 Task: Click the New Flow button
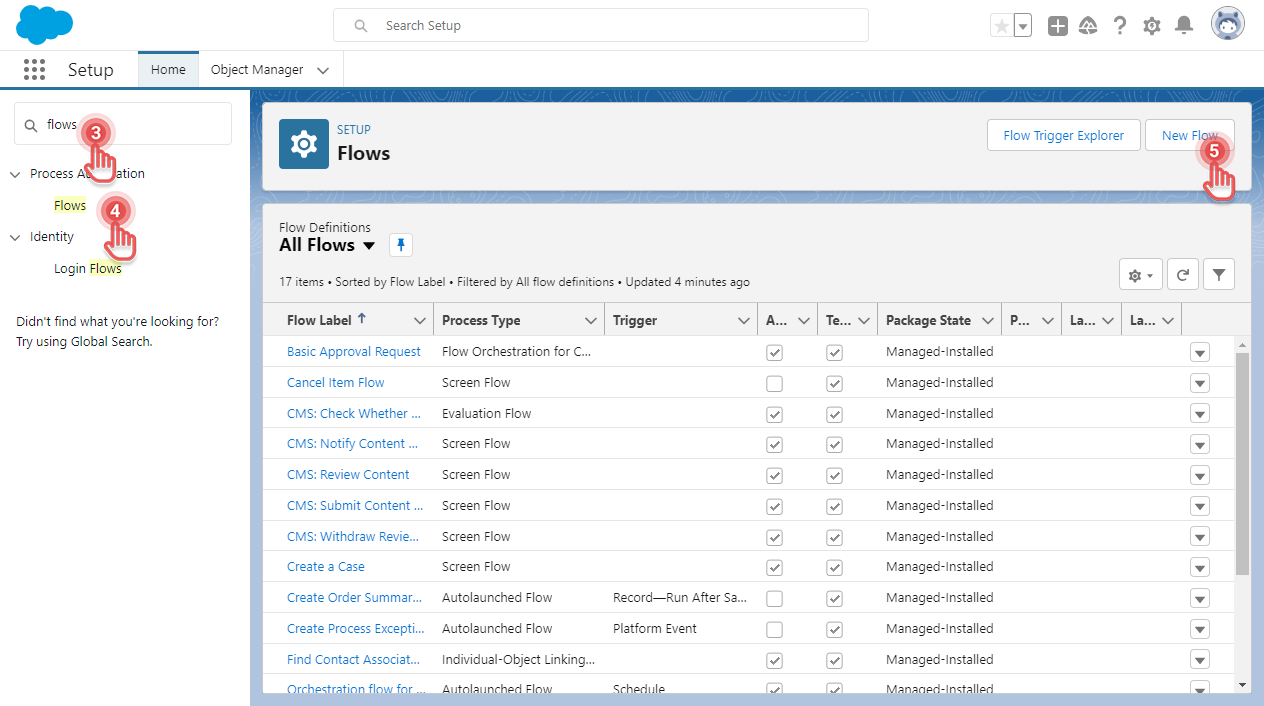tap(1189, 135)
